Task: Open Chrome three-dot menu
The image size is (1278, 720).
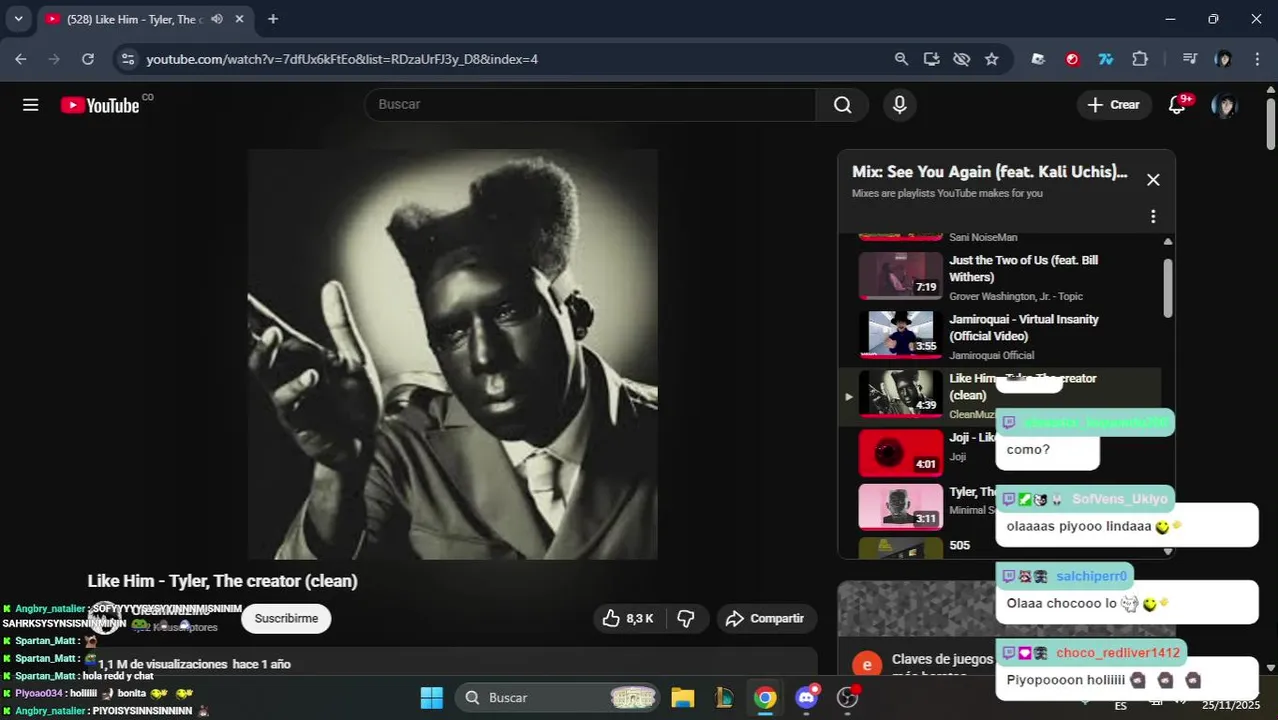Action: click(1257, 59)
